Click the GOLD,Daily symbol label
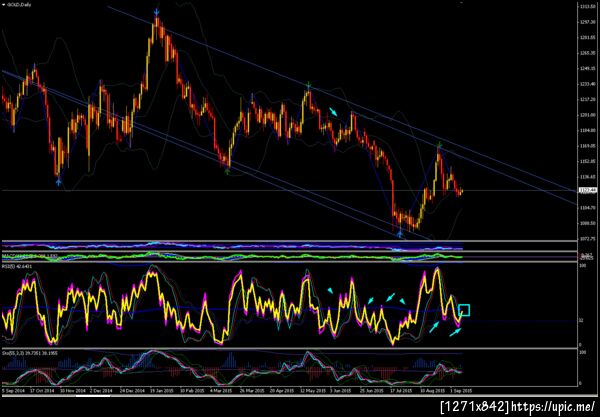The height and width of the screenshot is (417, 600). tap(19, 5)
